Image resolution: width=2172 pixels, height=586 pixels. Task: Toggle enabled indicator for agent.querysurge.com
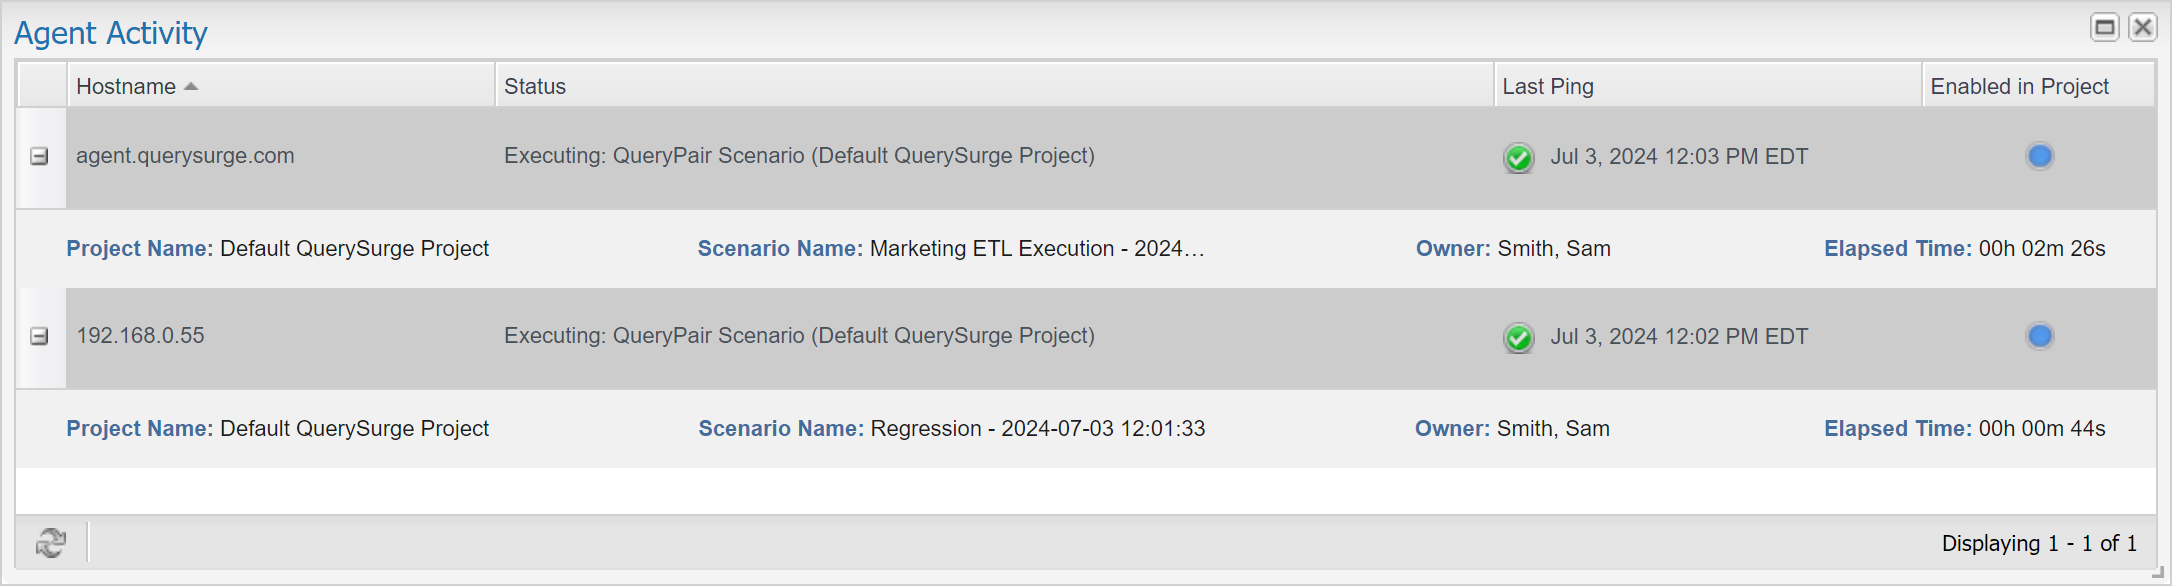coord(2039,156)
